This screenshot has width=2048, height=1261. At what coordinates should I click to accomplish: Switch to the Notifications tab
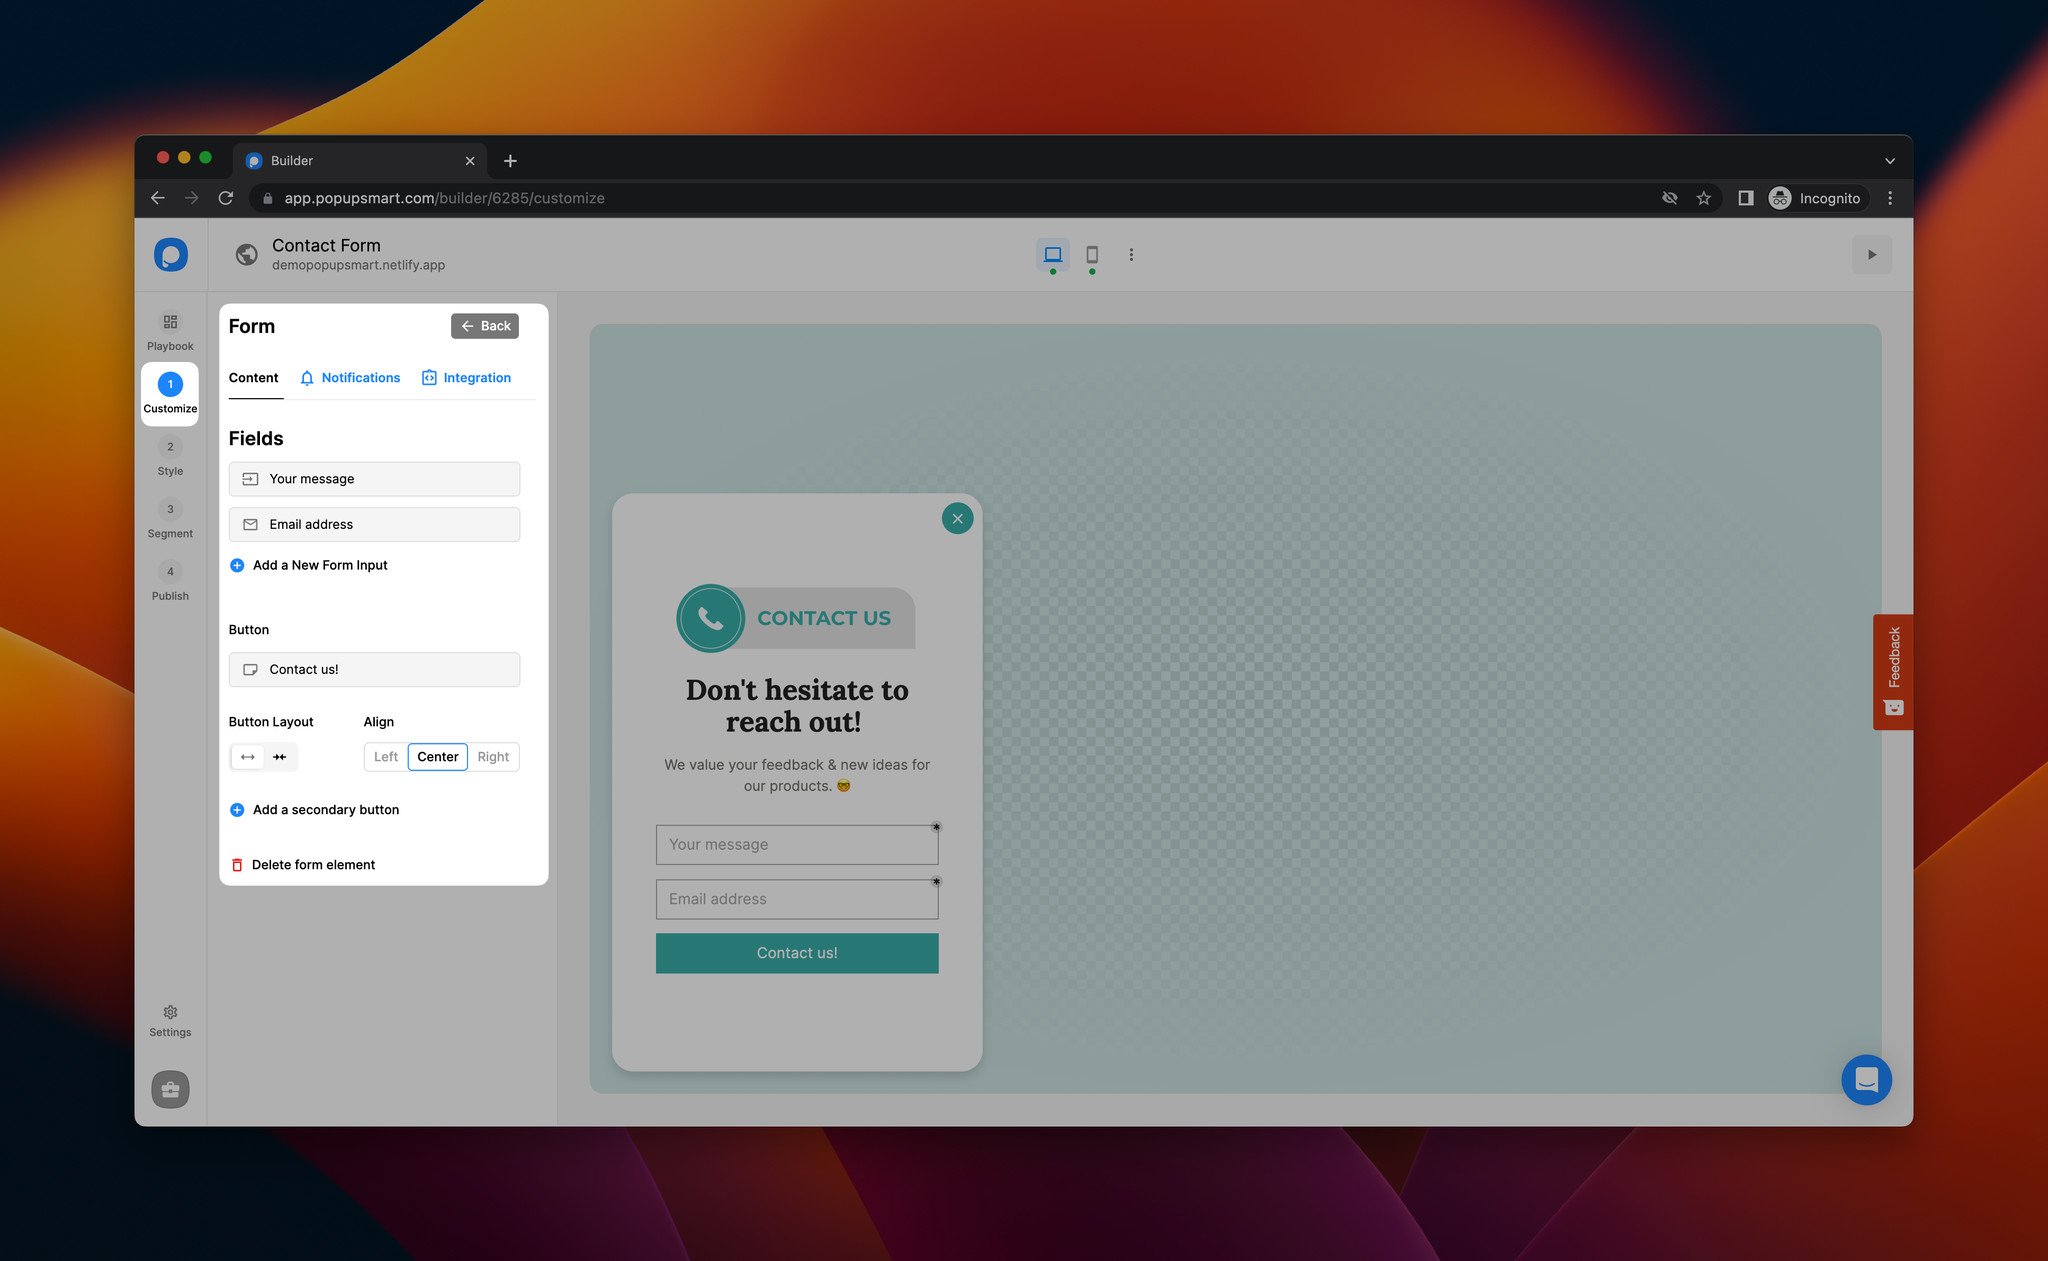(350, 377)
